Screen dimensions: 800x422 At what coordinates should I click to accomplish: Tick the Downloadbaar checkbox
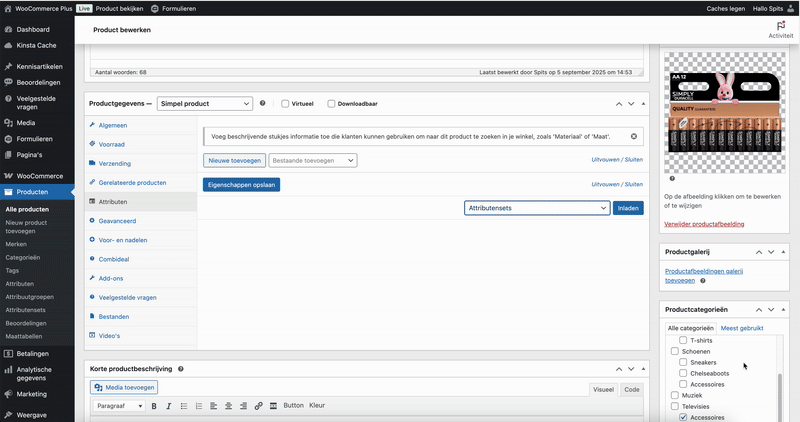(331, 103)
